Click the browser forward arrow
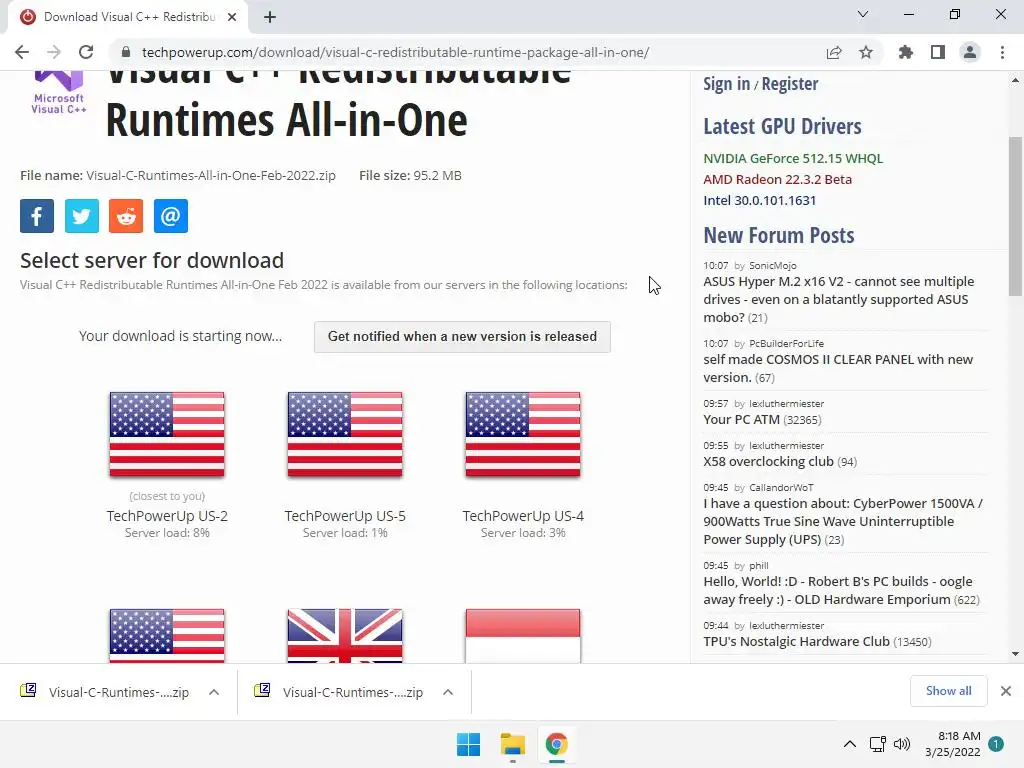This screenshot has height=768, width=1024. pyautogui.click(x=54, y=52)
